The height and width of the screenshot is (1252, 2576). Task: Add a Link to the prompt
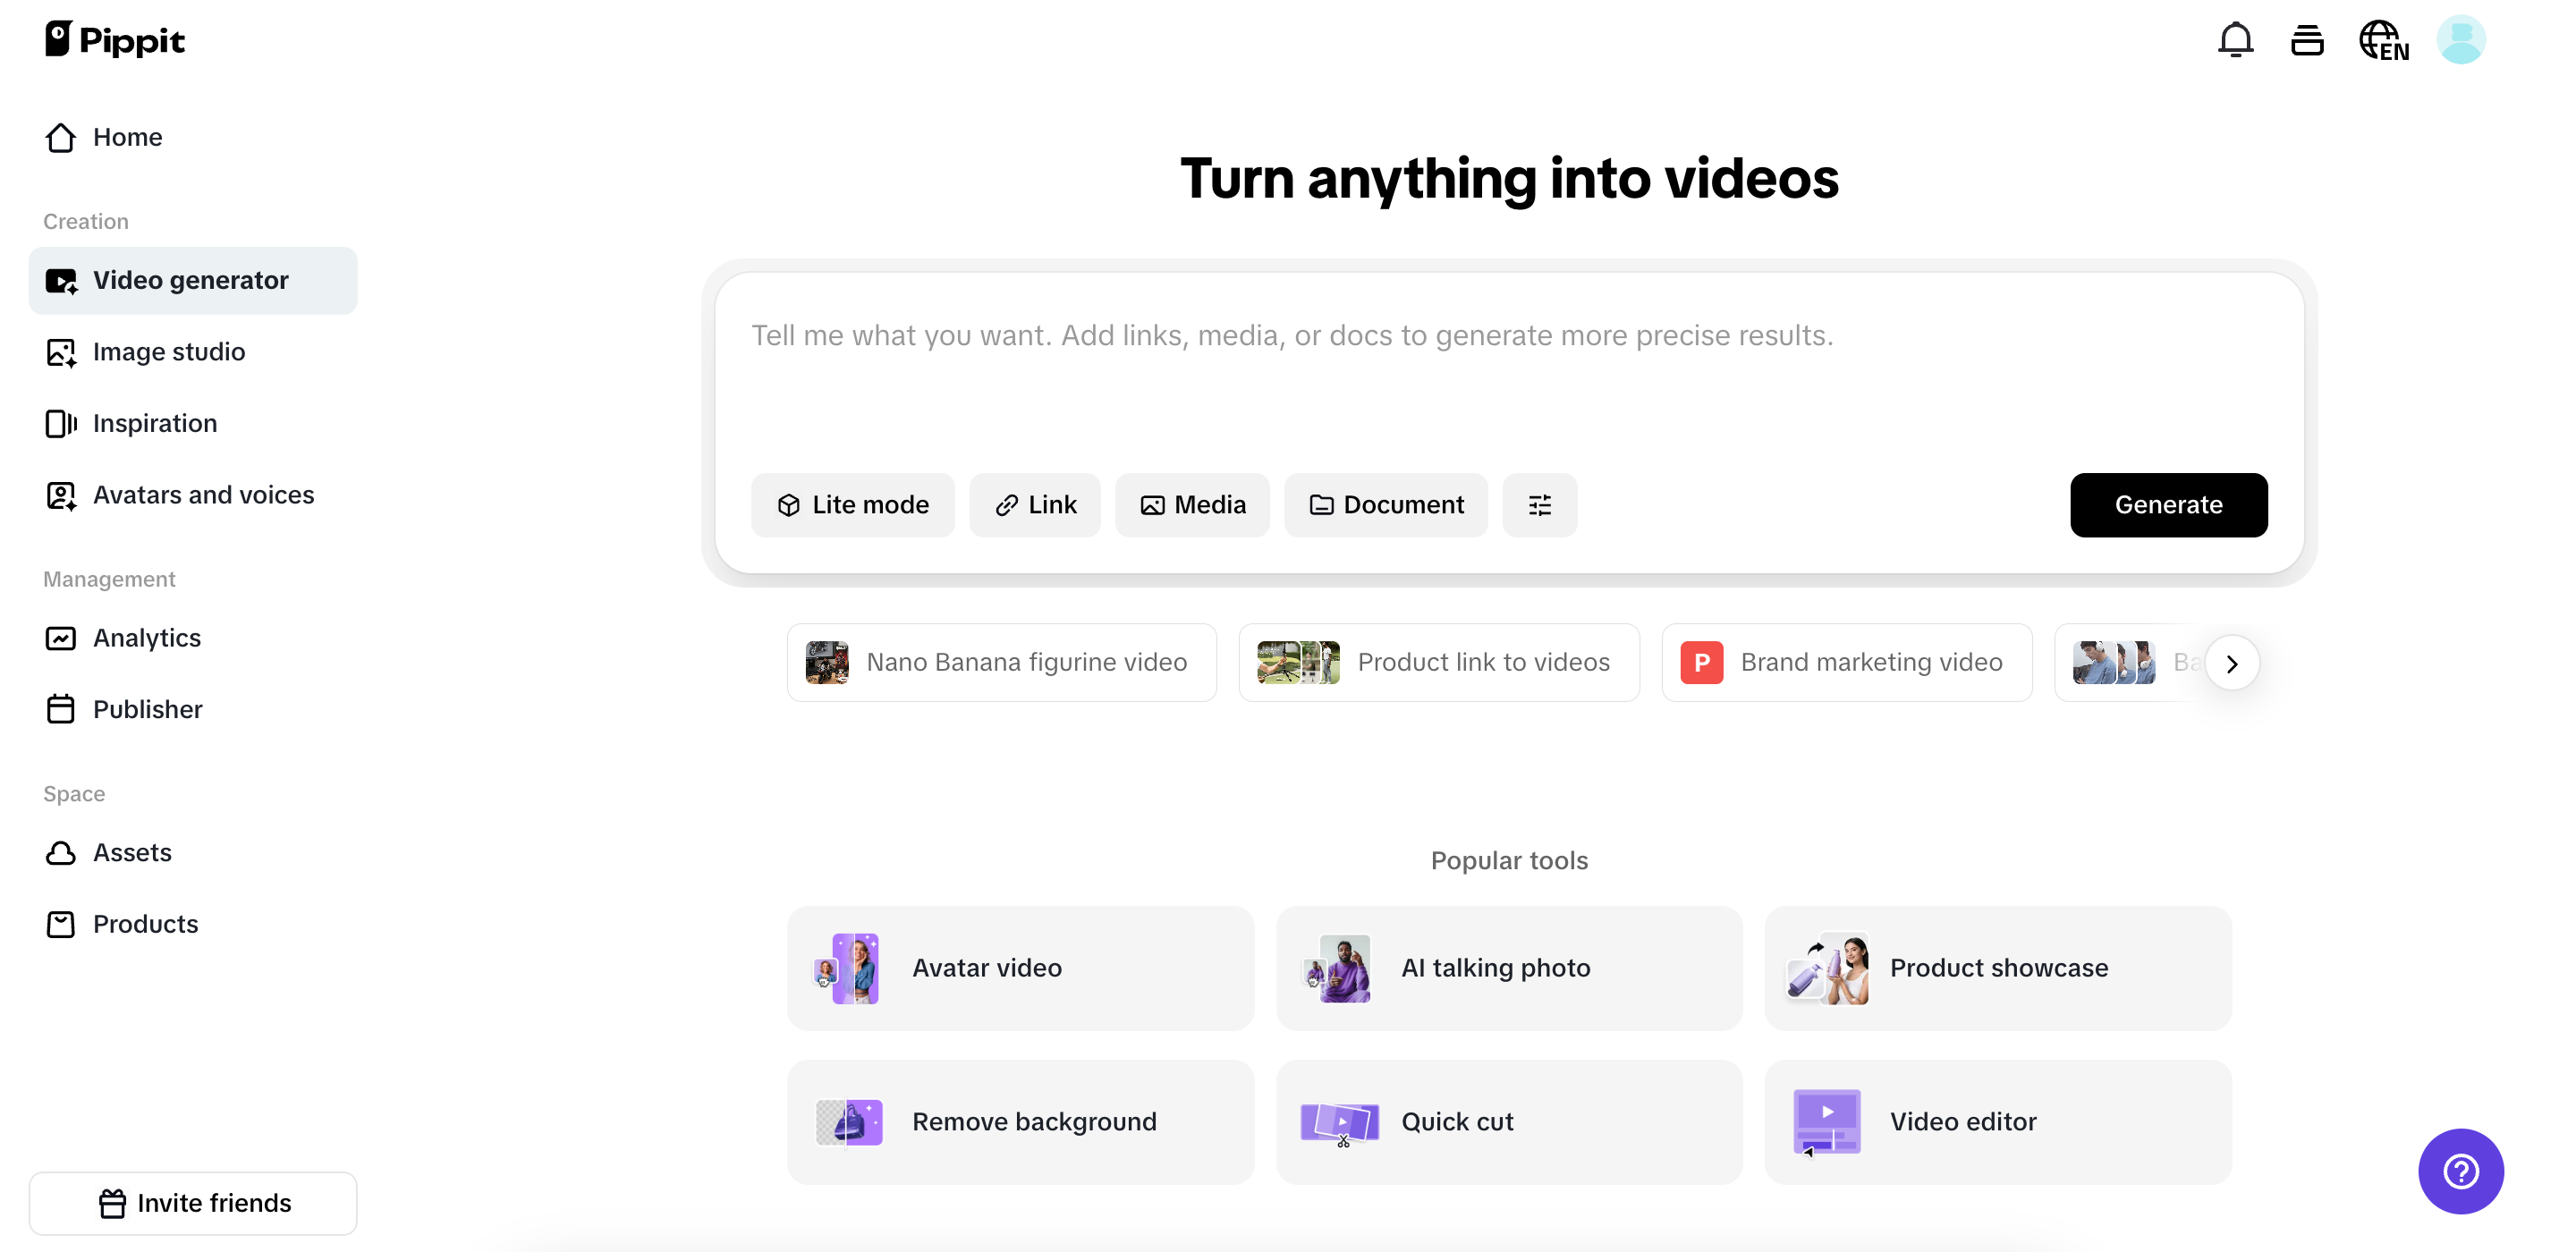1035,505
